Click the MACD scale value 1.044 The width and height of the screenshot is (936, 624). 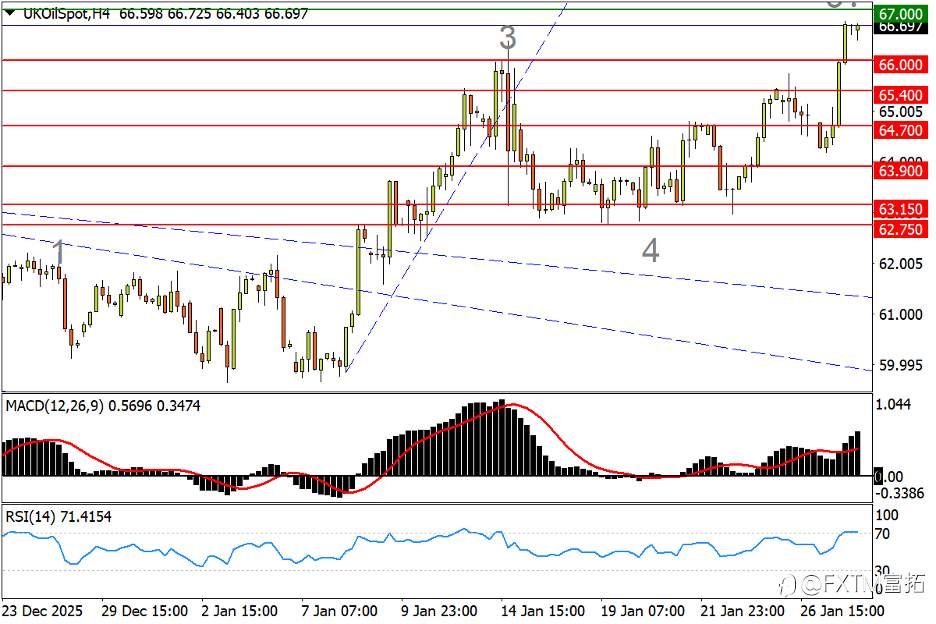pos(893,404)
